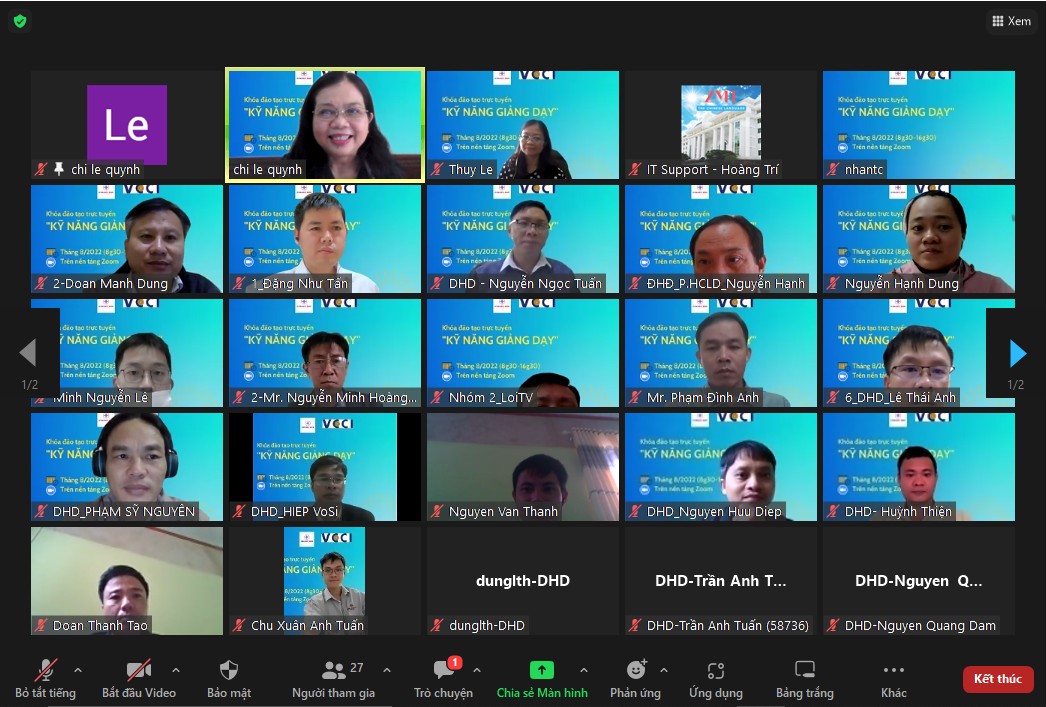This screenshot has height=707, width=1046.
Task: Open the Bảo mật security shield icon
Action: click(x=229, y=670)
